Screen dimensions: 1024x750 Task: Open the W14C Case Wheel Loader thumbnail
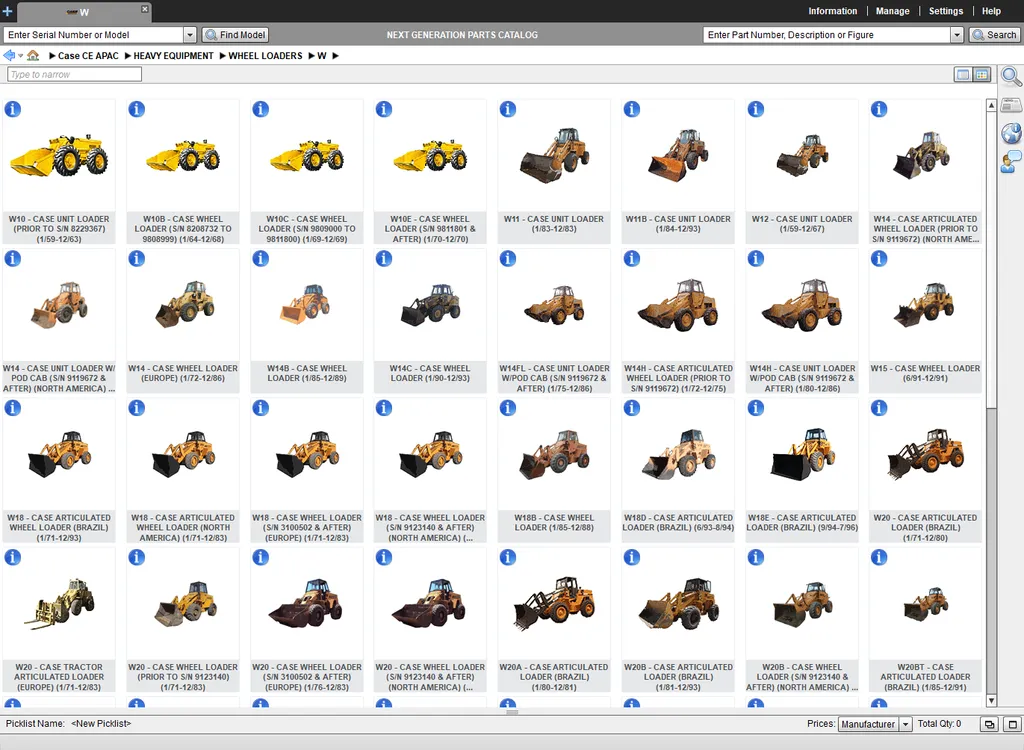430,304
